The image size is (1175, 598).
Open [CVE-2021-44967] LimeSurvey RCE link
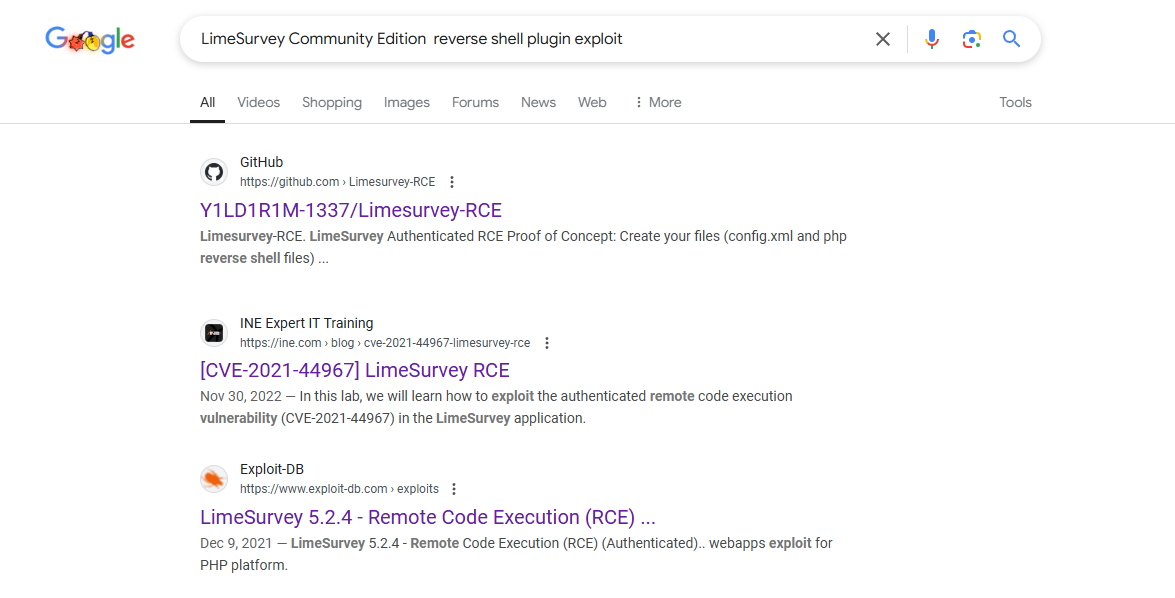pyautogui.click(x=354, y=370)
